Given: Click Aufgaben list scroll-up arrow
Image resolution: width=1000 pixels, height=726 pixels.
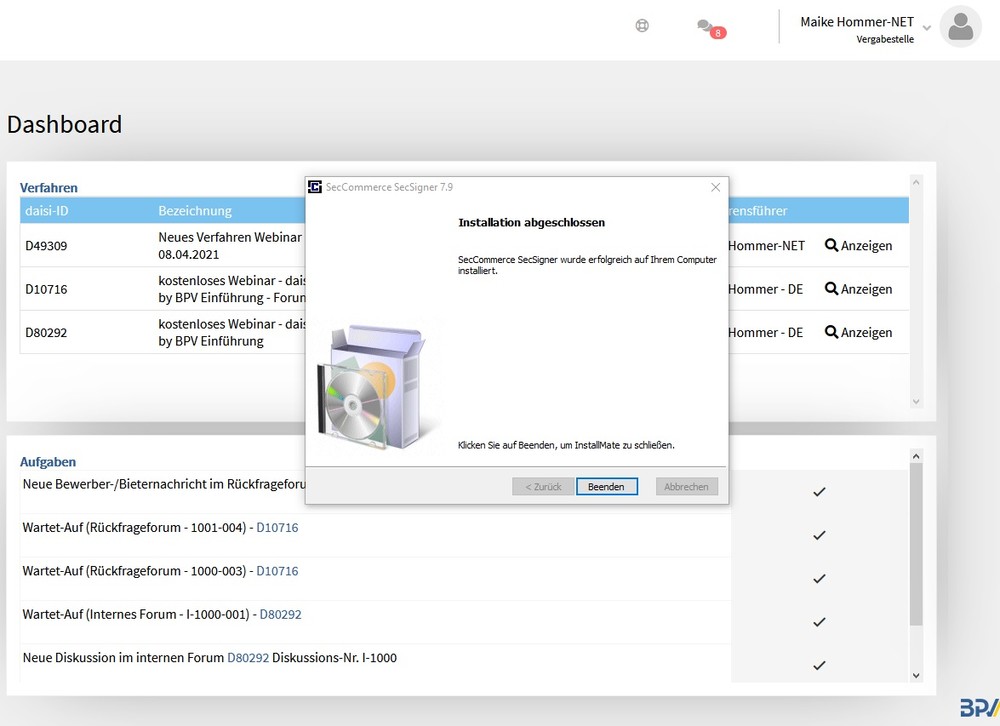Looking at the screenshot, I should 916,456.
